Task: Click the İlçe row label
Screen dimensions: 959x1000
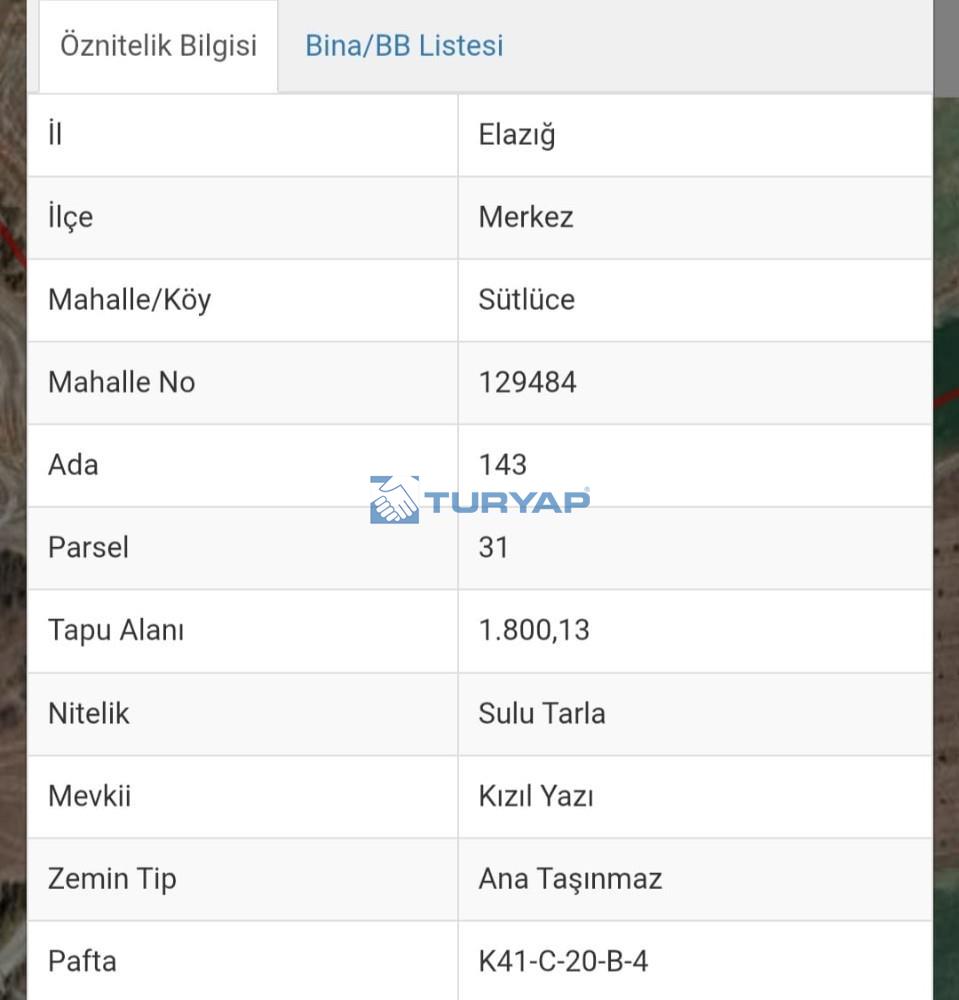Action: click(71, 217)
